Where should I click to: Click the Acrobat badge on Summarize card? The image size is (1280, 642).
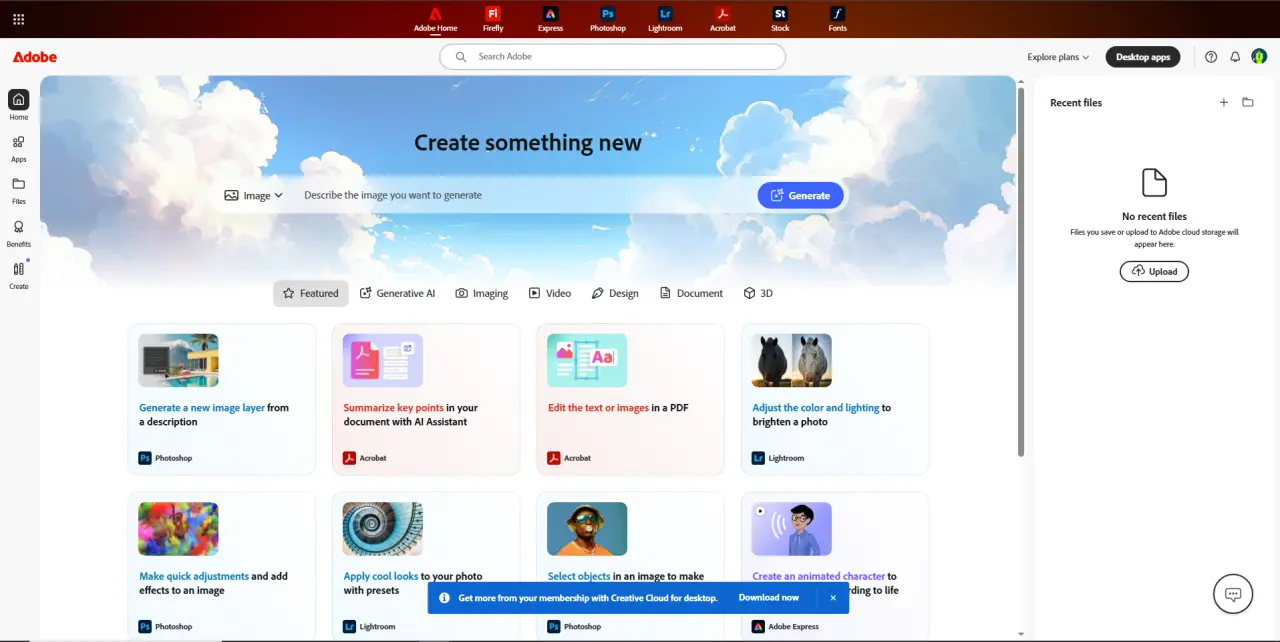[x=365, y=458]
